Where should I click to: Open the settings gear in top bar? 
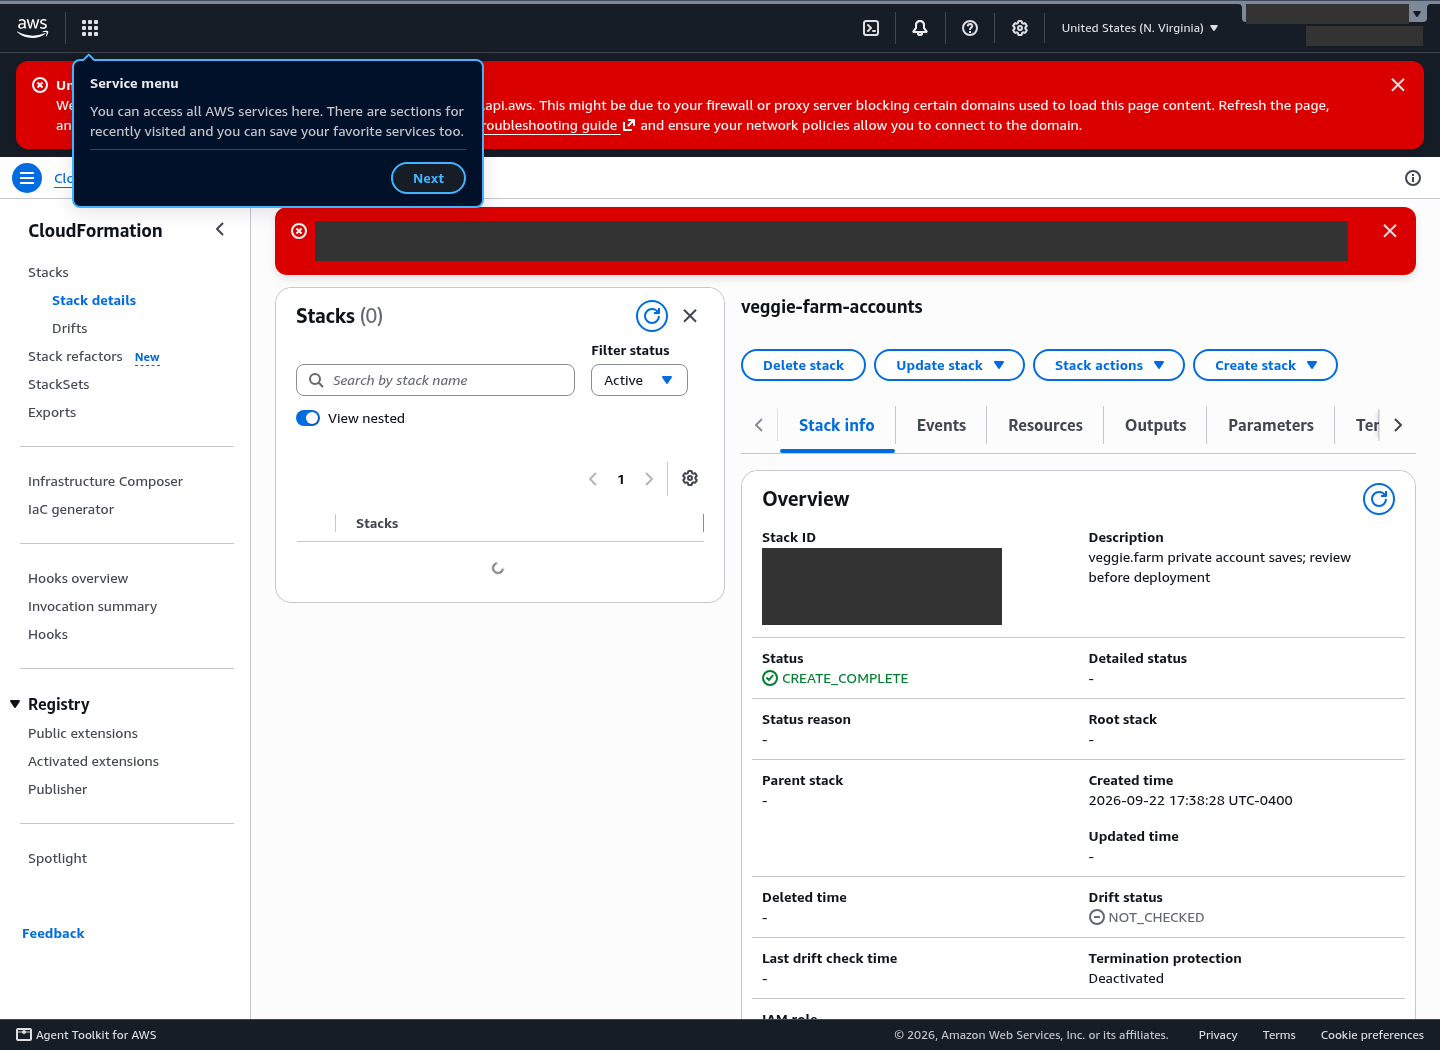tap(1020, 28)
